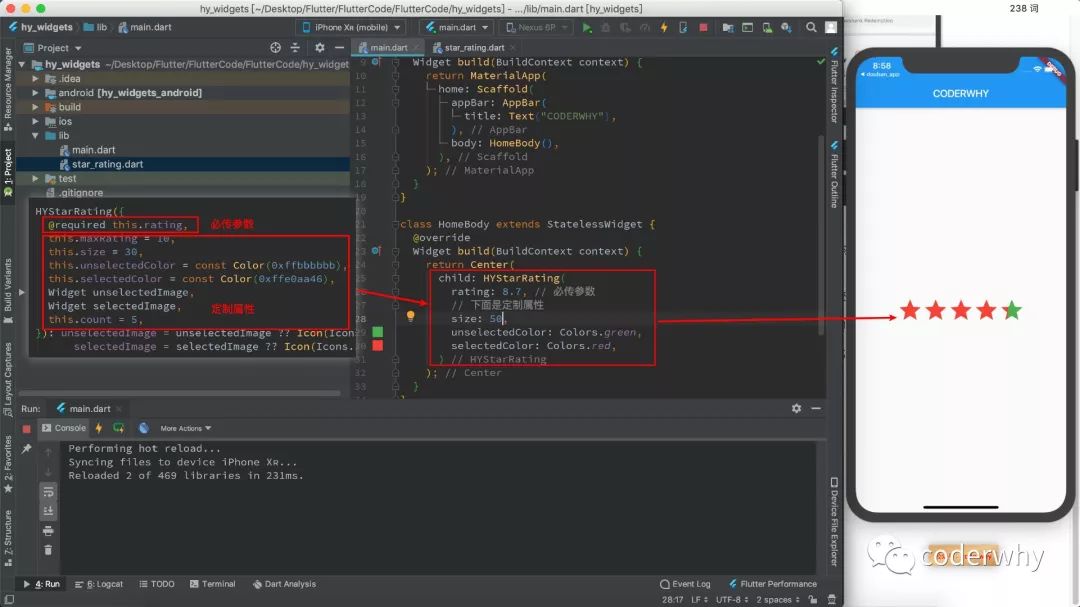Toggle scroll to end in console
This screenshot has height=607, width=1080.
pos(48,511)
